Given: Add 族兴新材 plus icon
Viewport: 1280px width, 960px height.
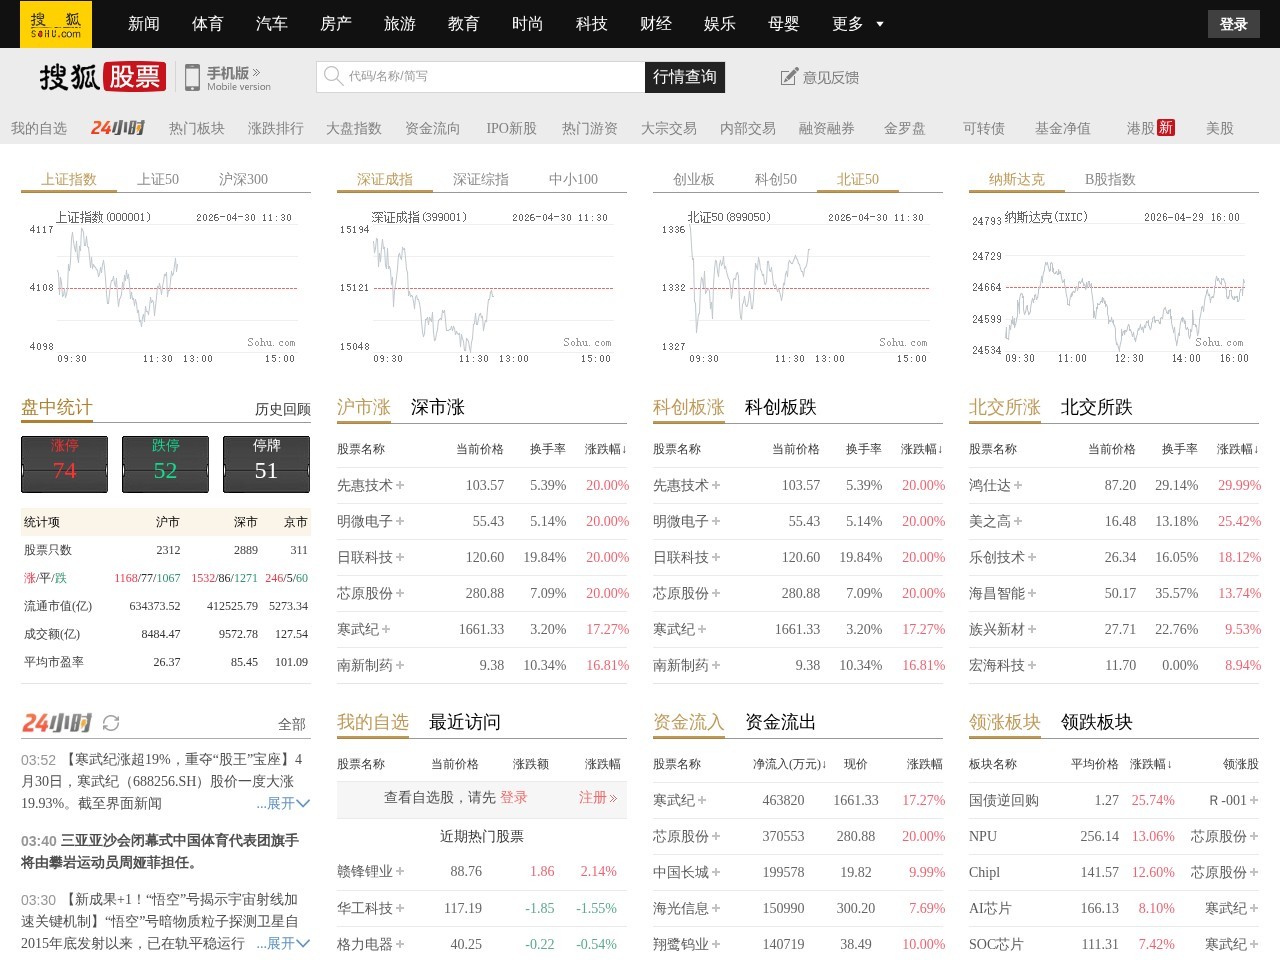Looking at the screenshot, I should tap(1032, 629).
